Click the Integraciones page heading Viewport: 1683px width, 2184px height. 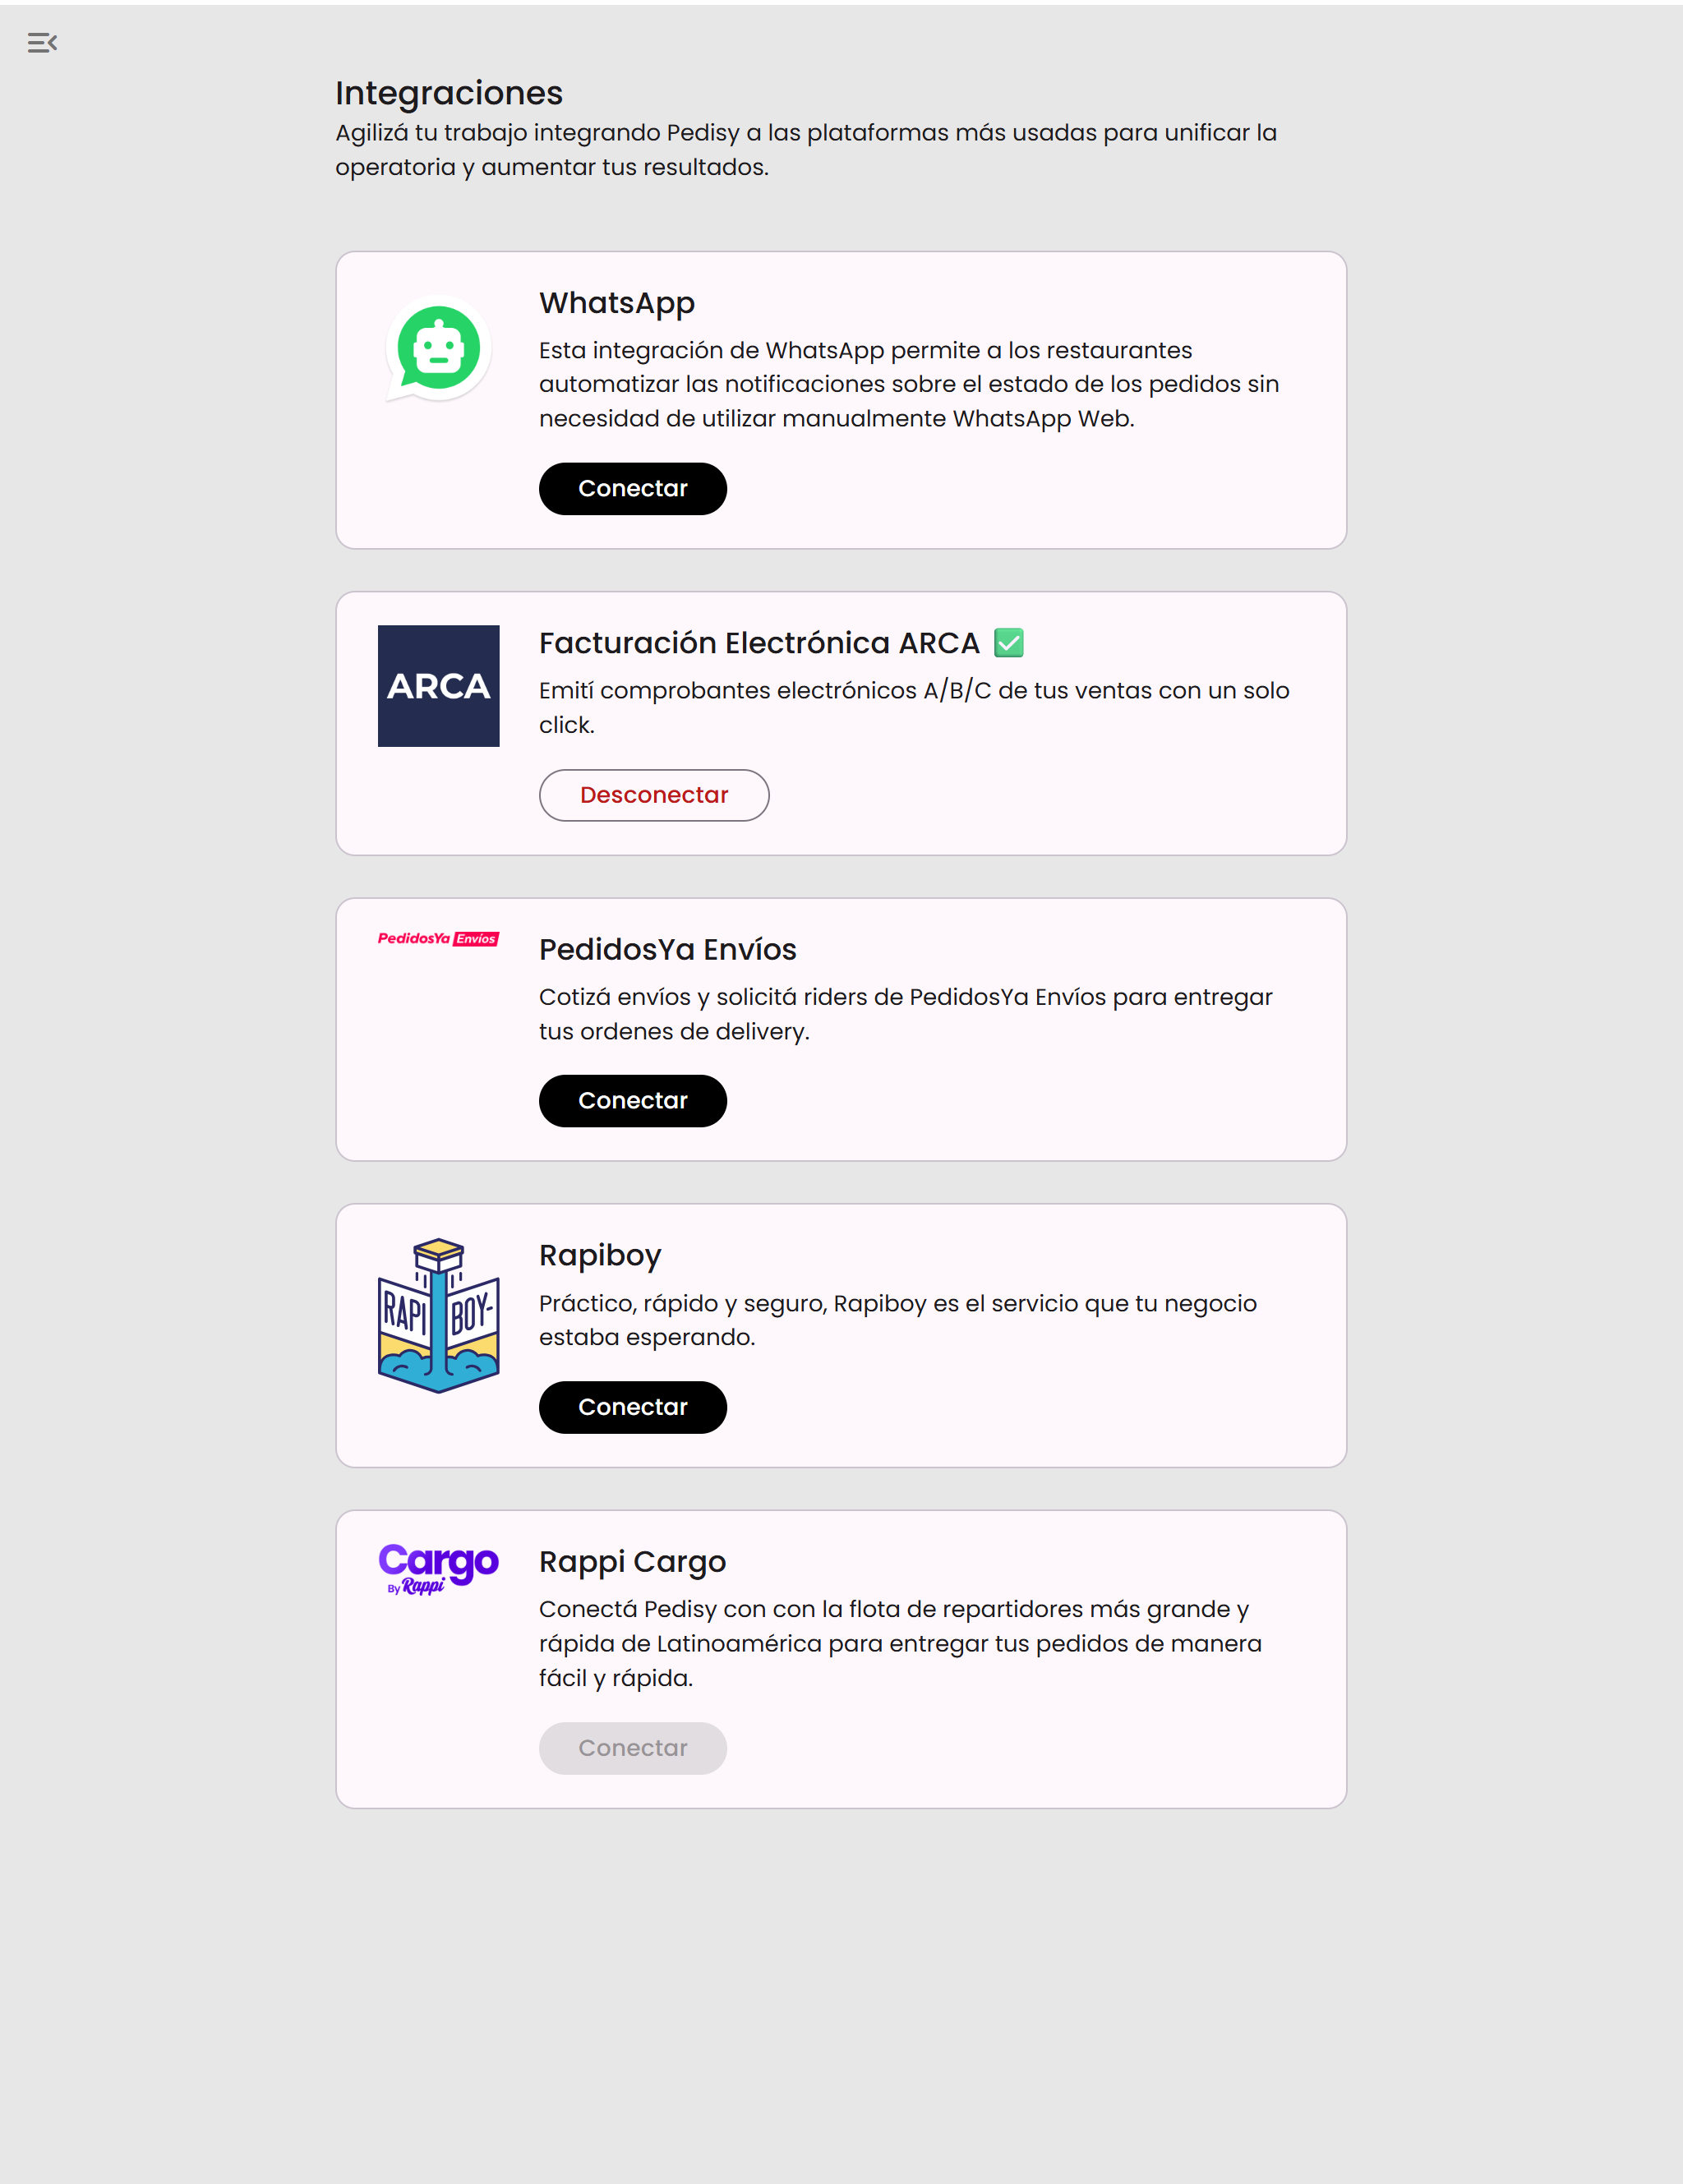[x=449, y=93]
